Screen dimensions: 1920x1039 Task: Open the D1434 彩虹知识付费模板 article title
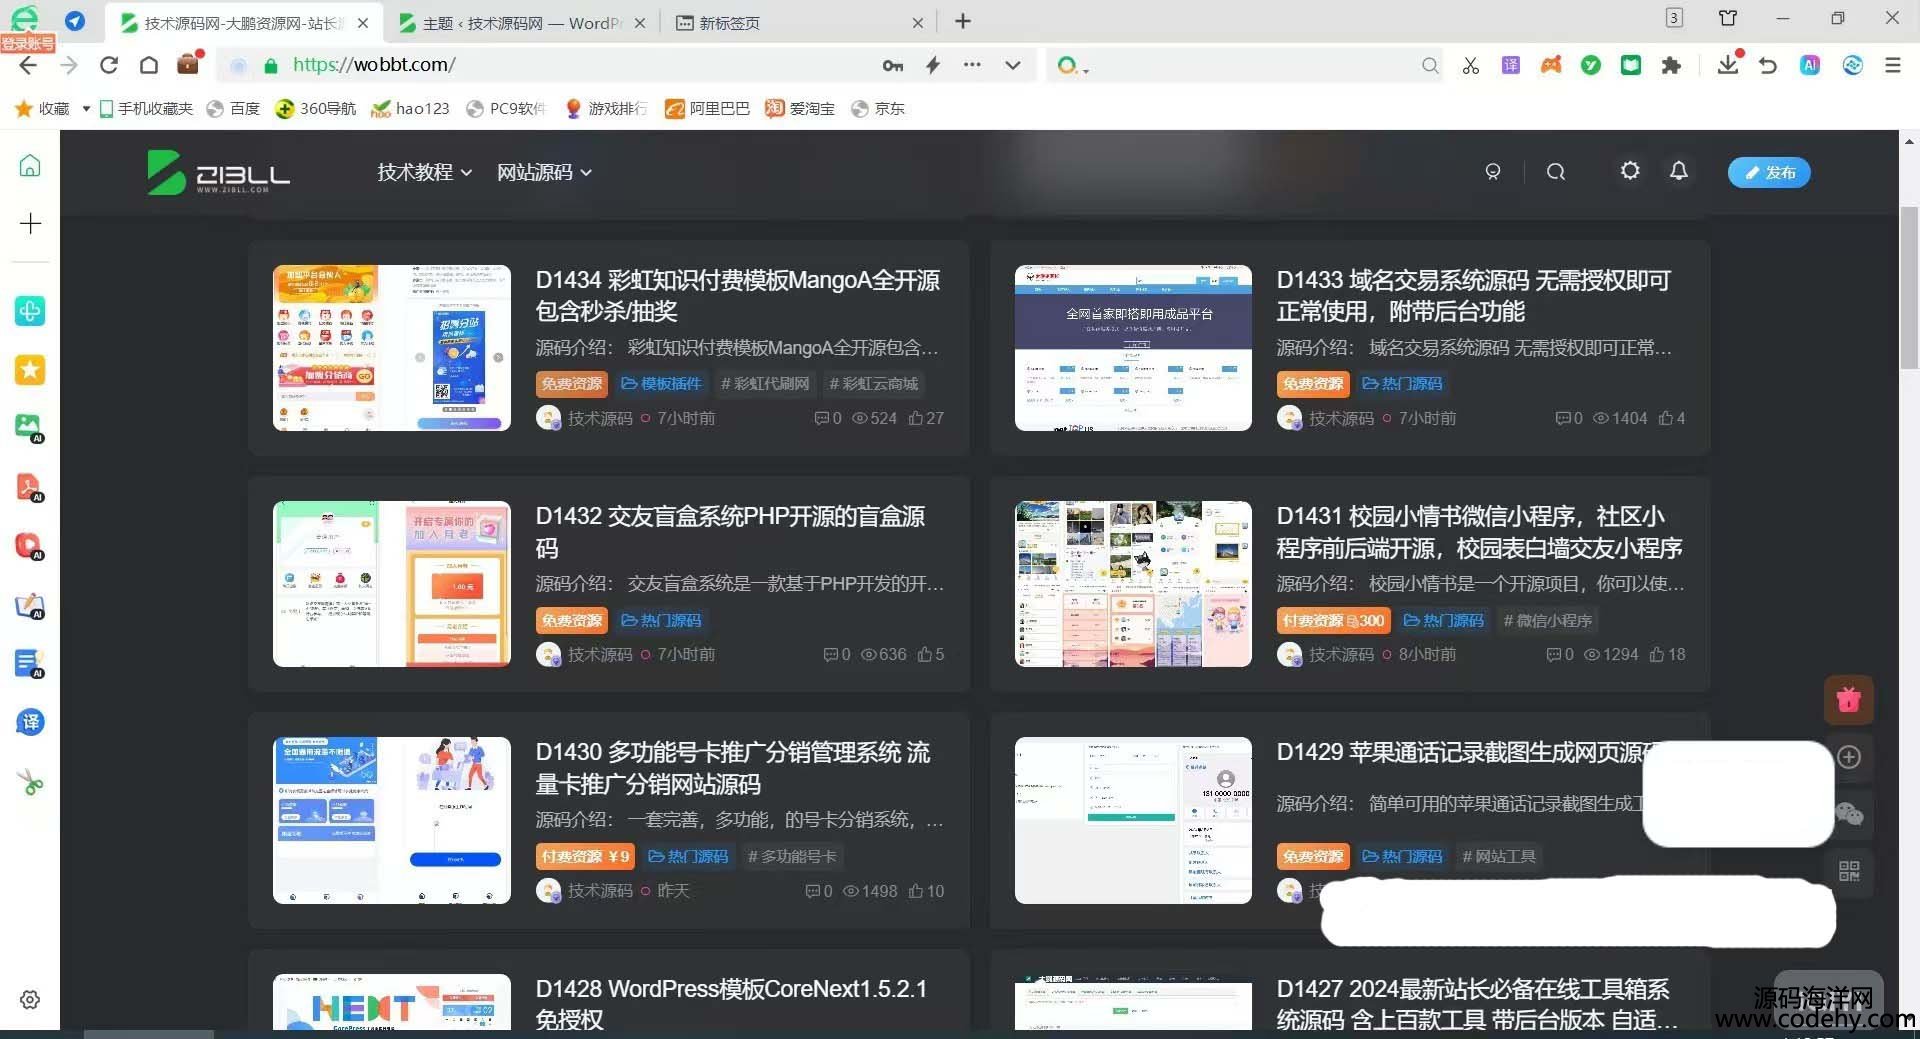click(x=738, y=295)
